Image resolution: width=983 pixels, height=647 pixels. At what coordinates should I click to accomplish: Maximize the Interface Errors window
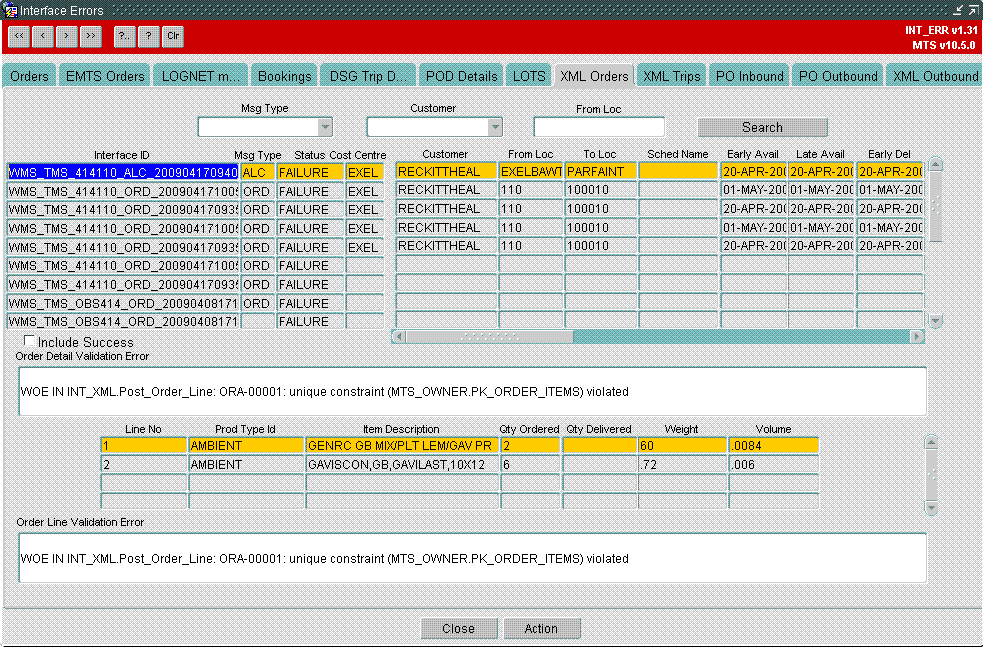(x=972, y=10)
